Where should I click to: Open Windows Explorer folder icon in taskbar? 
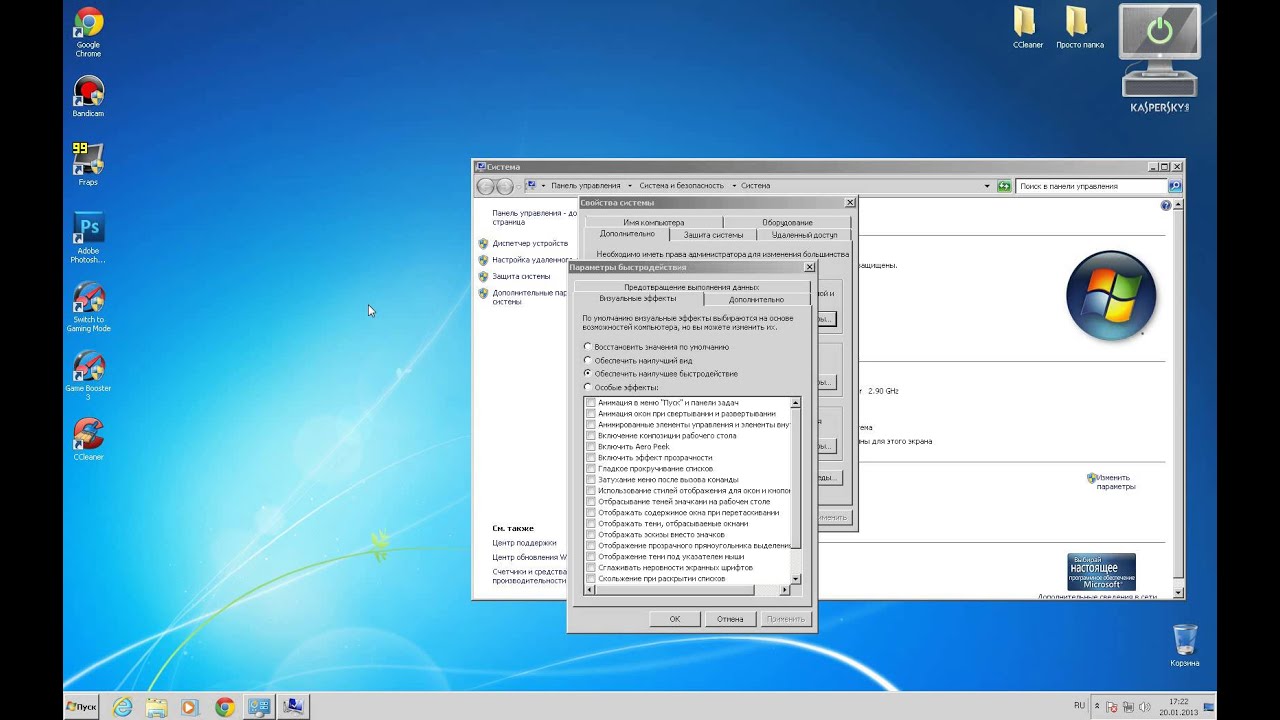[x=156, y=706]
